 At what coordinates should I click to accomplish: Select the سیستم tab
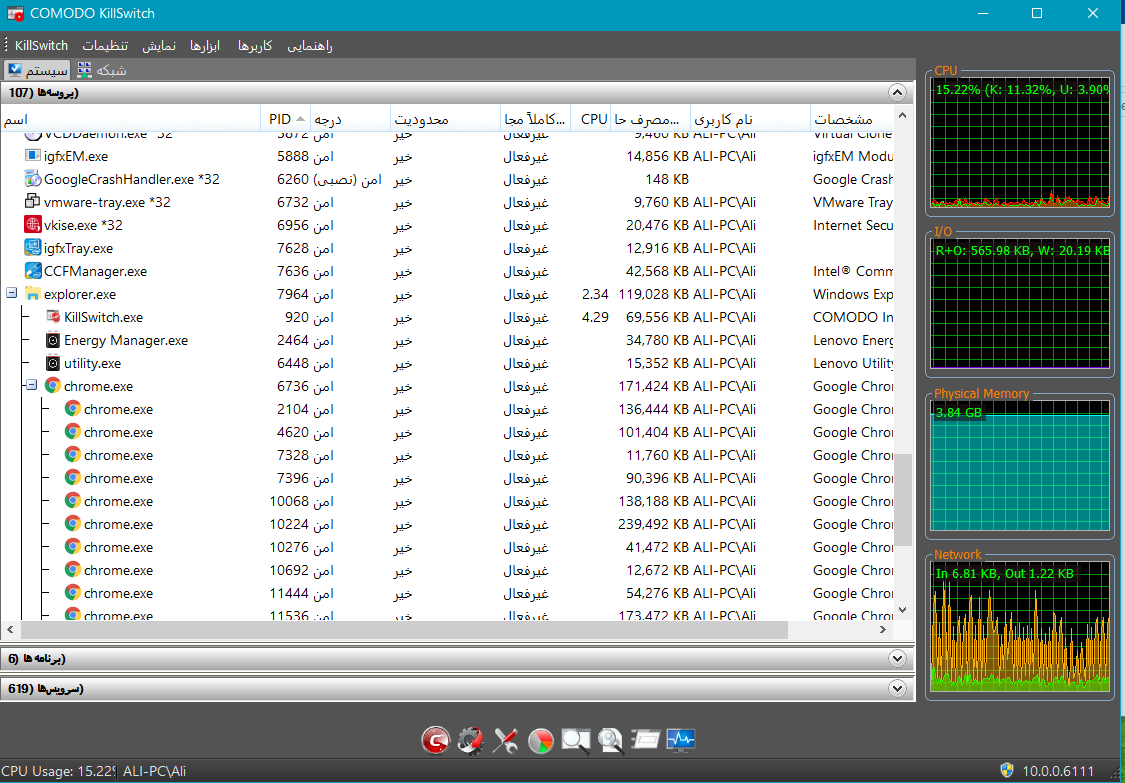pyautogui.click(x=37, y=70)
